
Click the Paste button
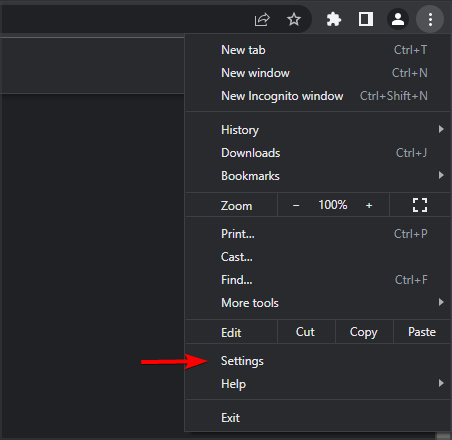[x=422, y=332]
